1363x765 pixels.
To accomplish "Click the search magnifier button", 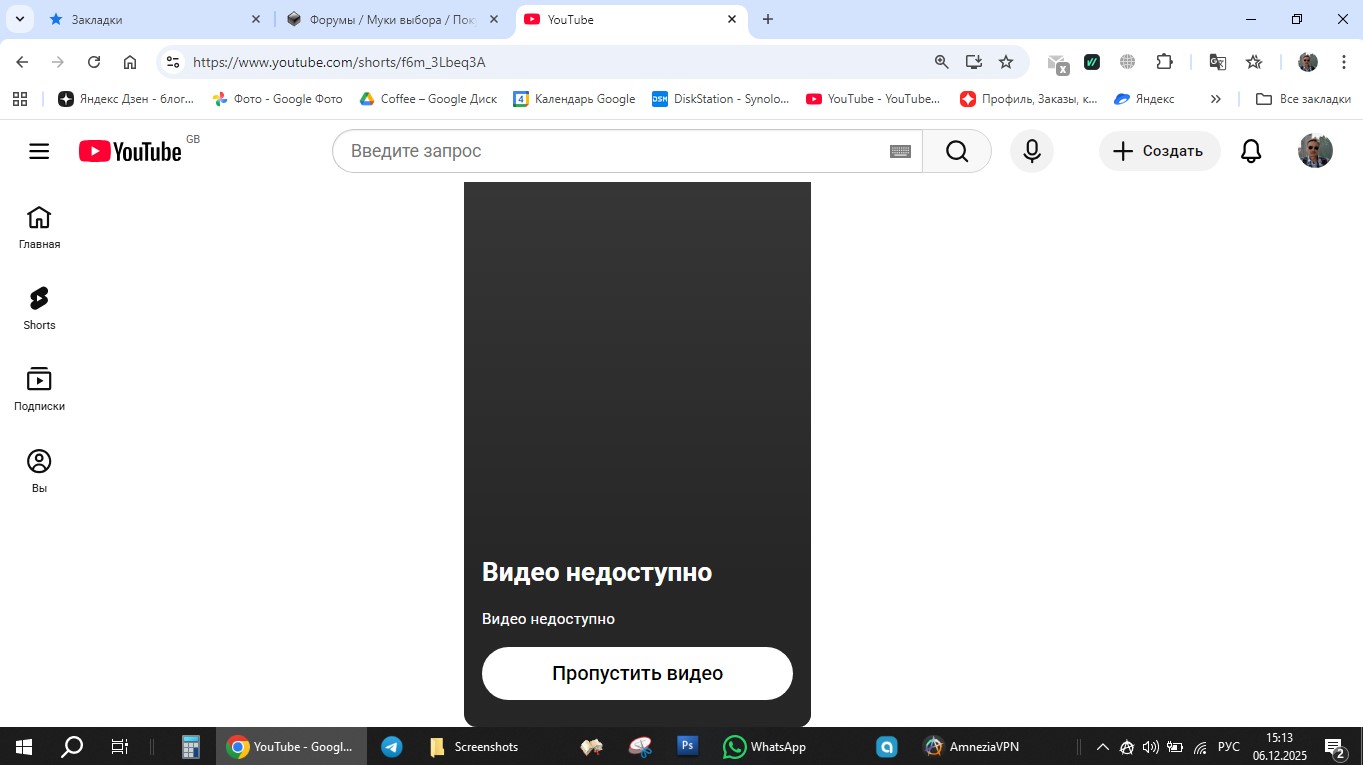I will click(956, 151).
